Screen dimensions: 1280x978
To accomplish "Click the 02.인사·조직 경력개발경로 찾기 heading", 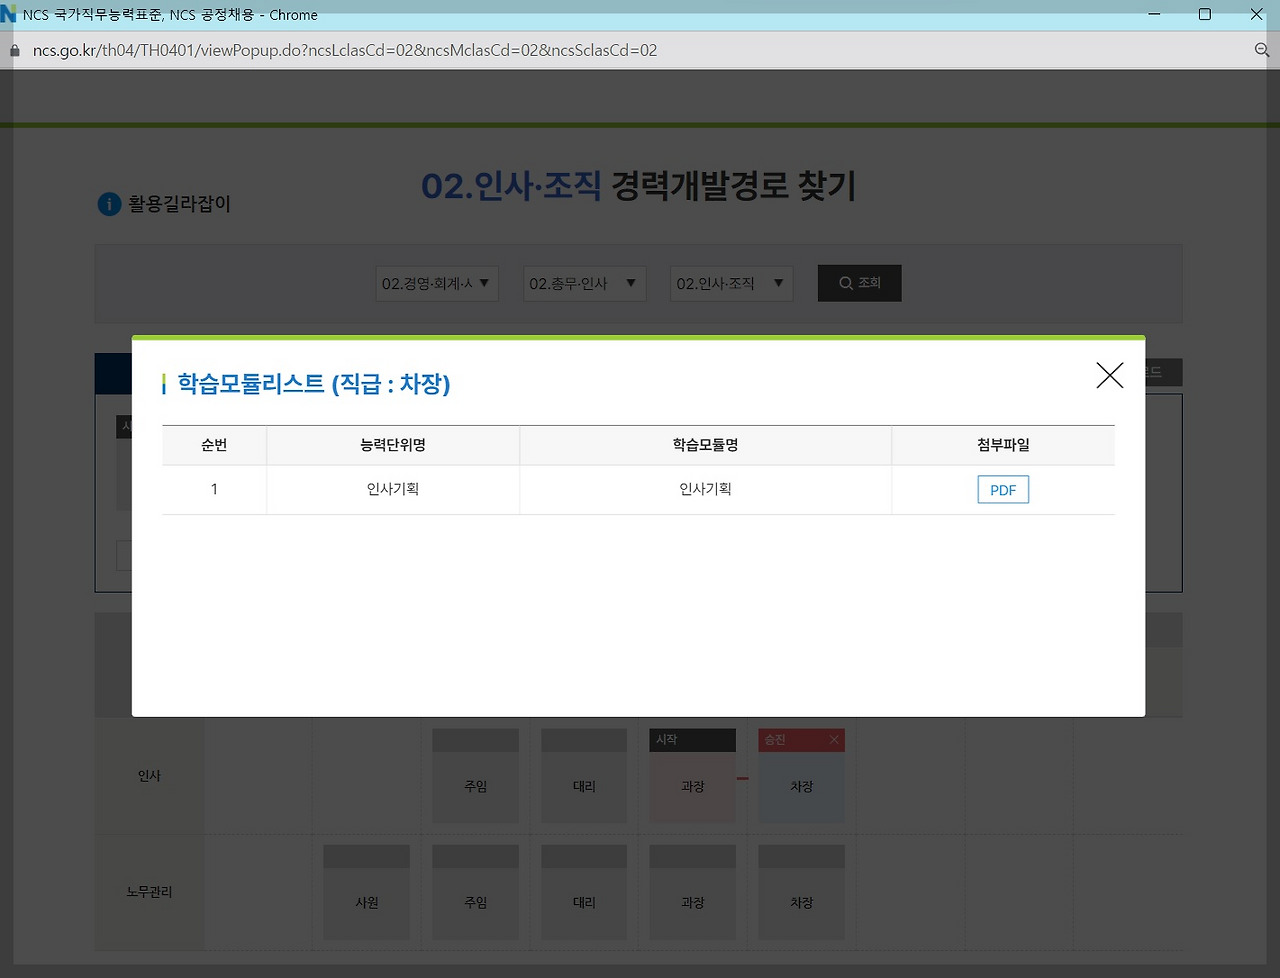I will tap(639, 186).
